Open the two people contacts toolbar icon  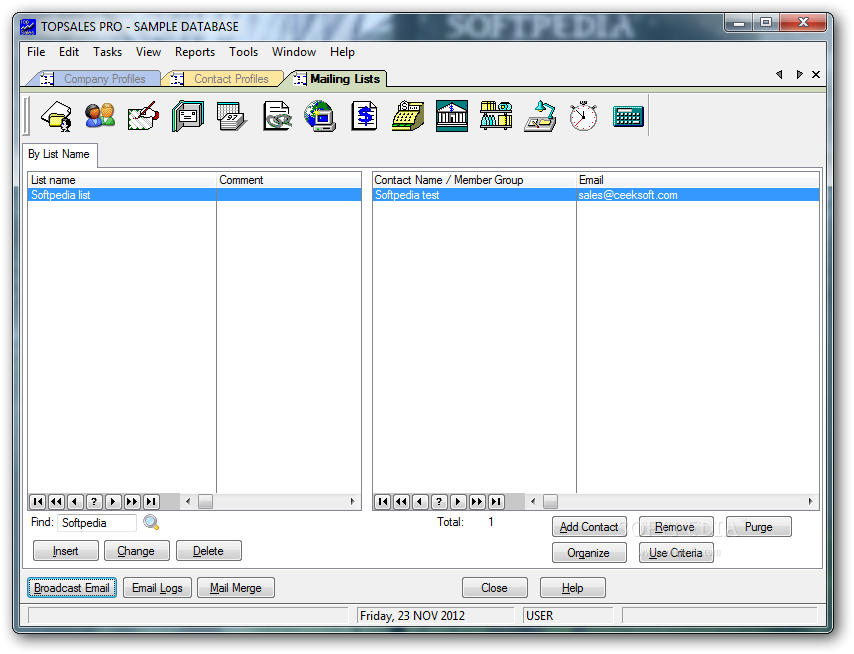coord(100,116)
